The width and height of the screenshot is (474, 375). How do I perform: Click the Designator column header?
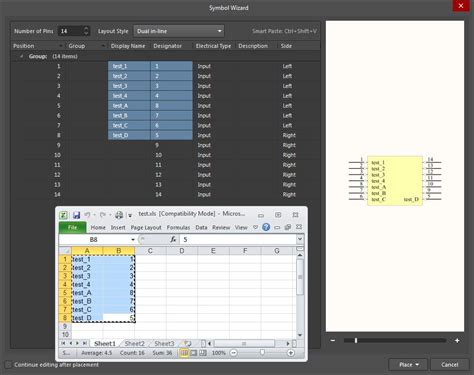[x=168, y=46]
